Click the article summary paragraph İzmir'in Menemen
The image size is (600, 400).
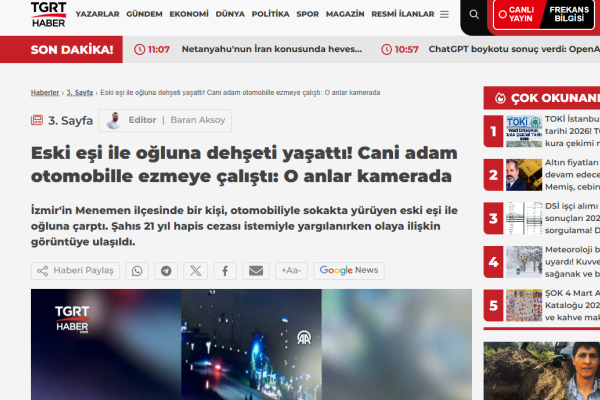(x=244, y=226)
